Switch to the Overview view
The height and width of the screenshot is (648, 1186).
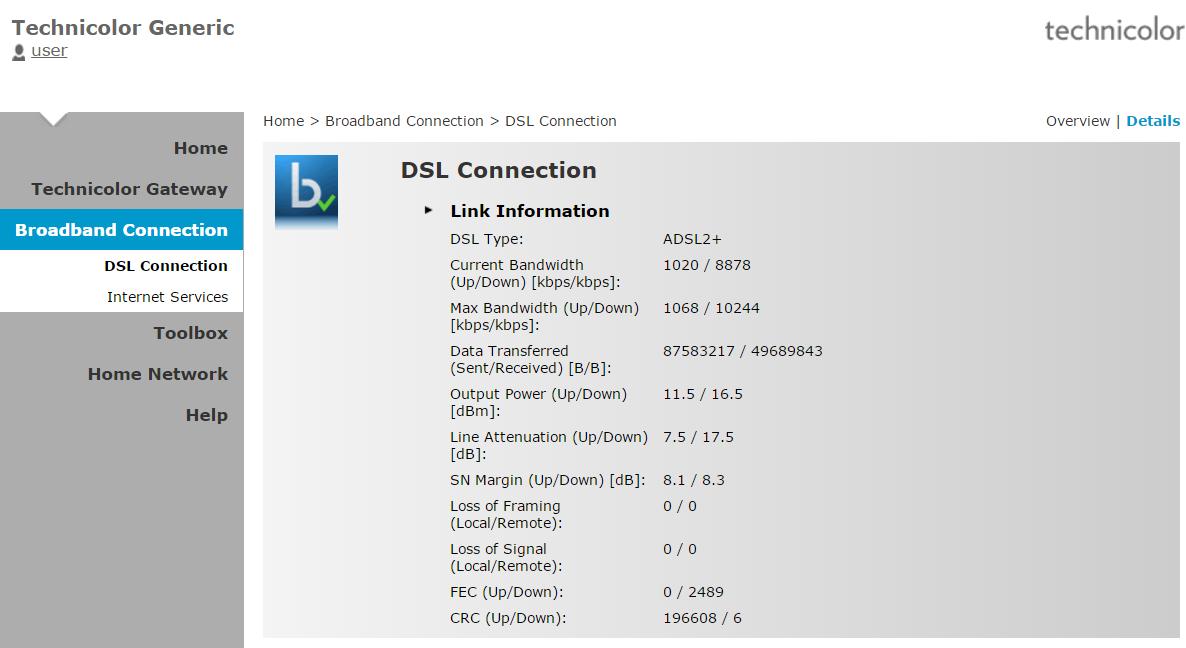tap(1078, 121)
